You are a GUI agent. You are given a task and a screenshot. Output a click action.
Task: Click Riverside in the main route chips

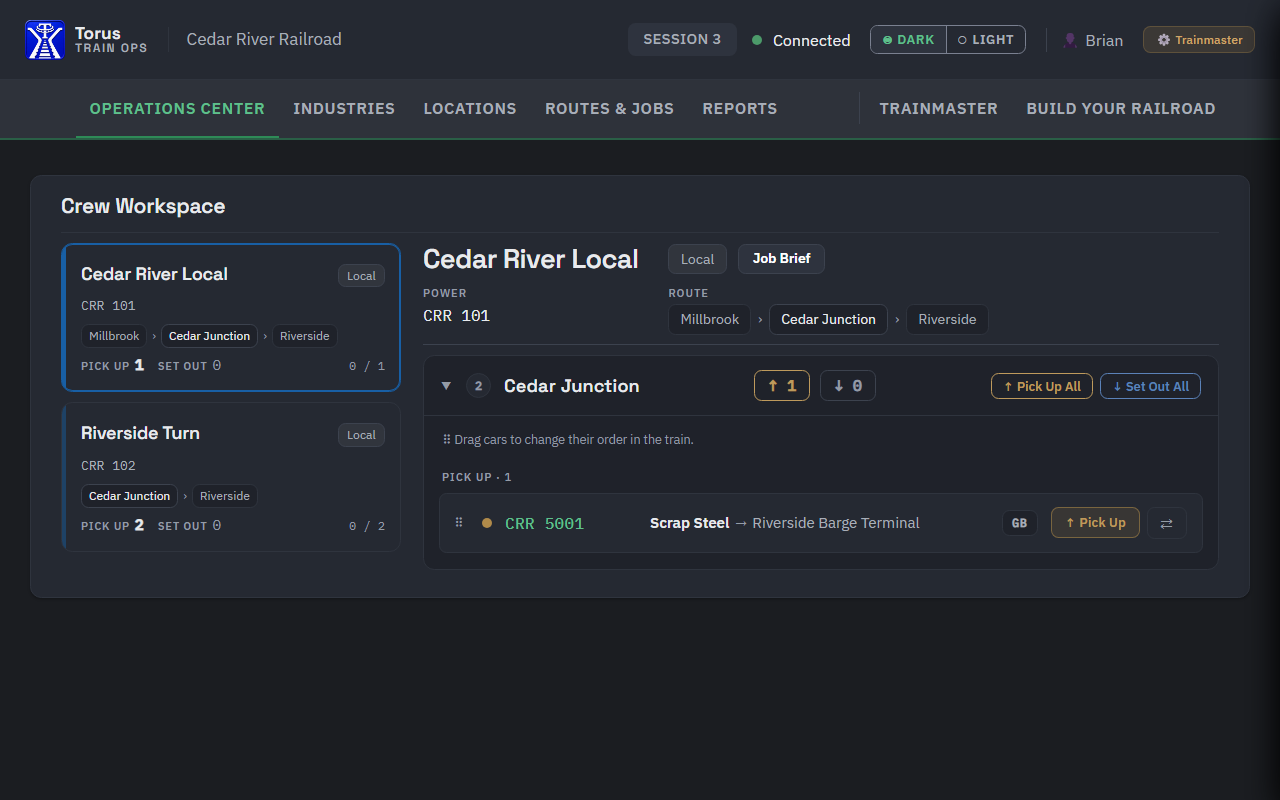947,319
